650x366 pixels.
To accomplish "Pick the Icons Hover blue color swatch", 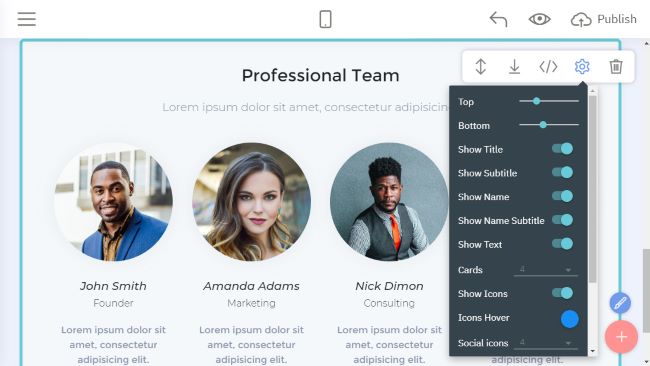I will [570, 319].
